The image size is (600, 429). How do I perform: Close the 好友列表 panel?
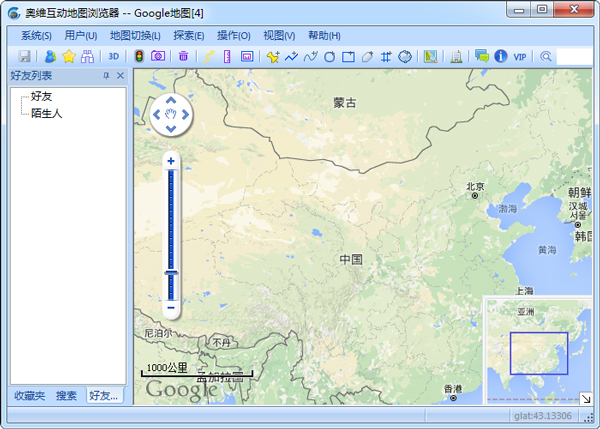click(x=120, y=76)
